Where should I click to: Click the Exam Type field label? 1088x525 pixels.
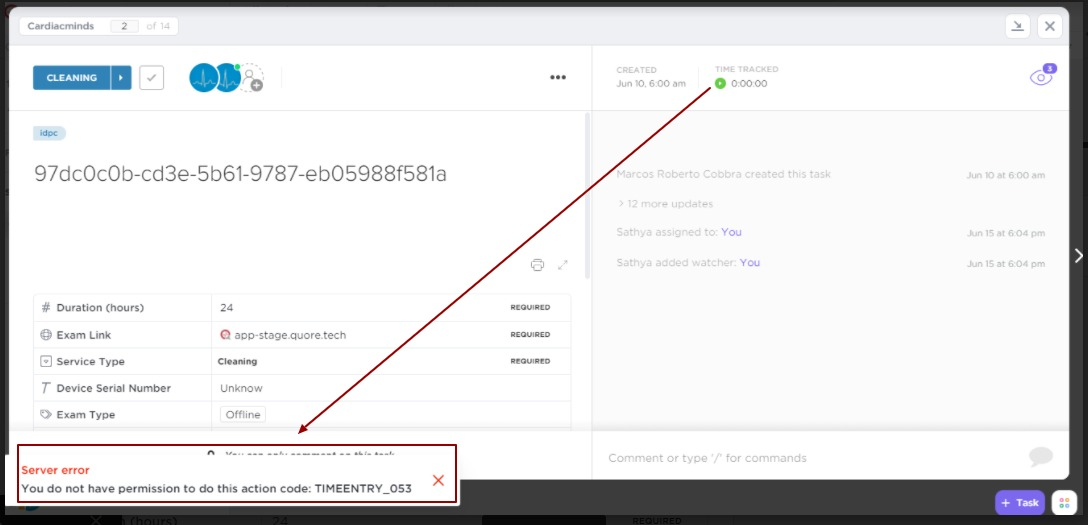click(85, 415)
